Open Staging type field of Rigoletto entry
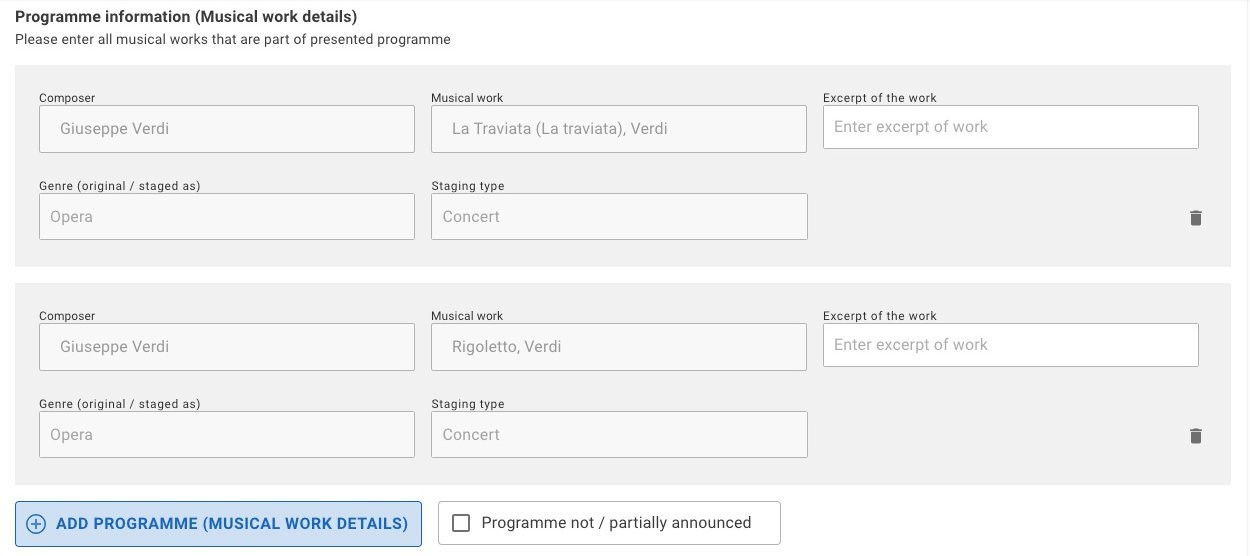This screenshot has width=1250, height=556. coord(619,435)
